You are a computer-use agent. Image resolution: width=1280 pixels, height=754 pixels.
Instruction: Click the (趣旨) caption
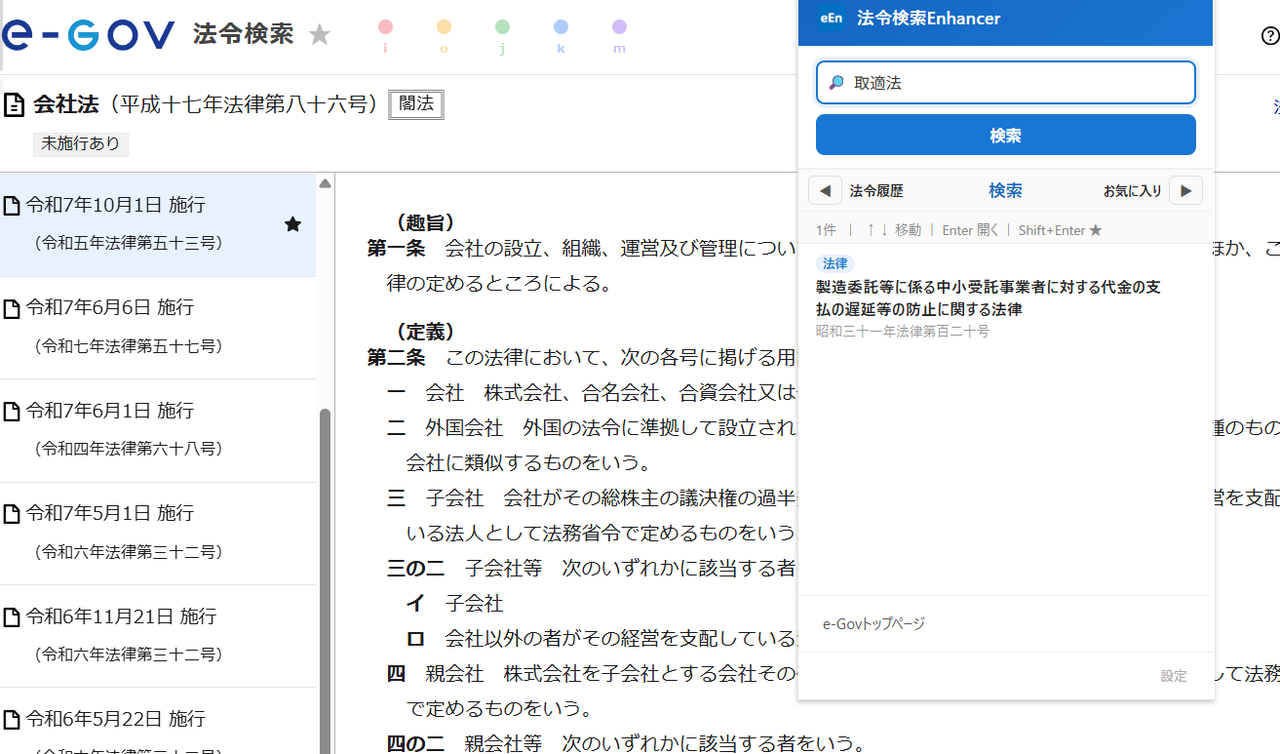426,222
